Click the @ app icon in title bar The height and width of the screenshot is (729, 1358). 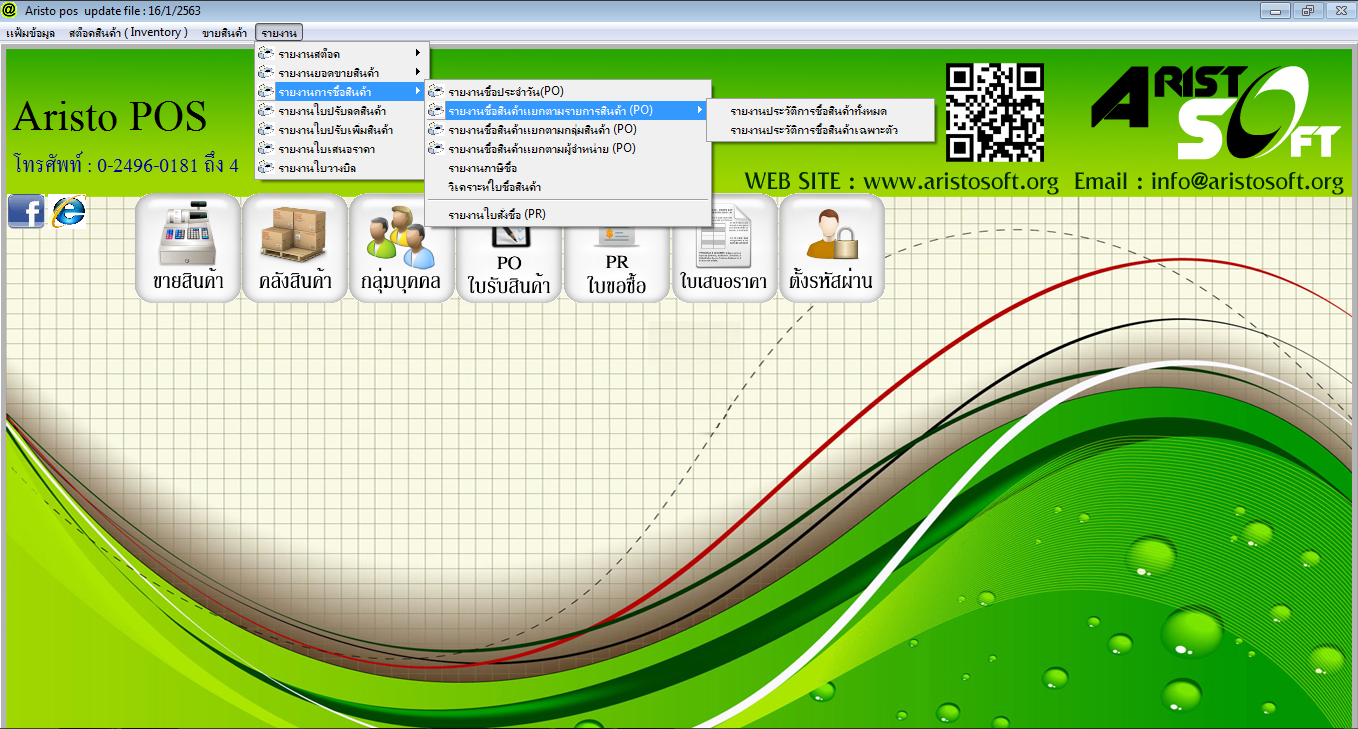click(10, 9)
